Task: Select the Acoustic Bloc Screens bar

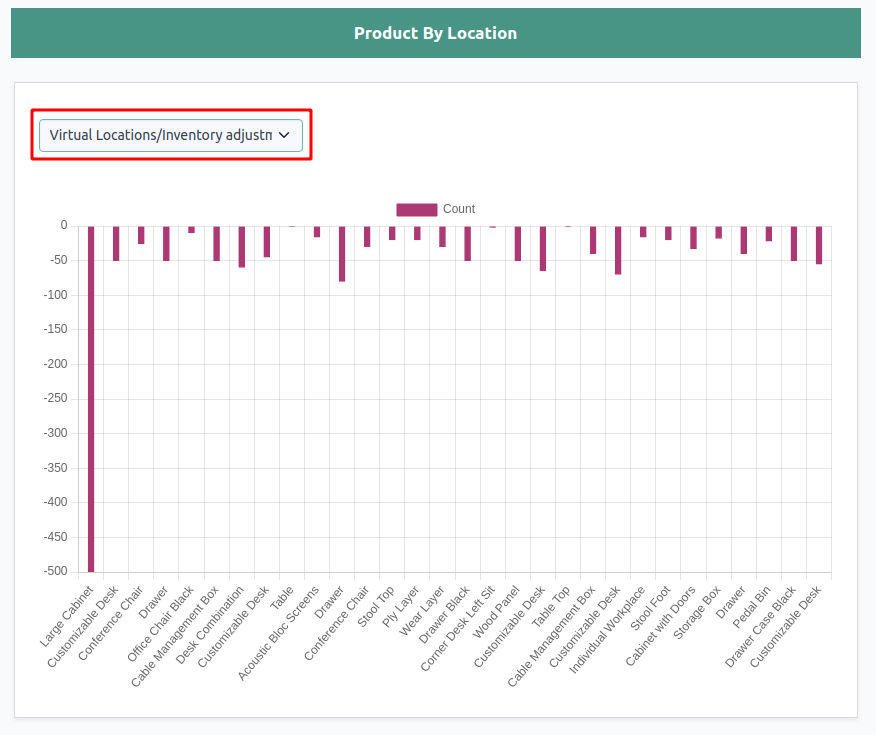Action: tap(317, 231)
